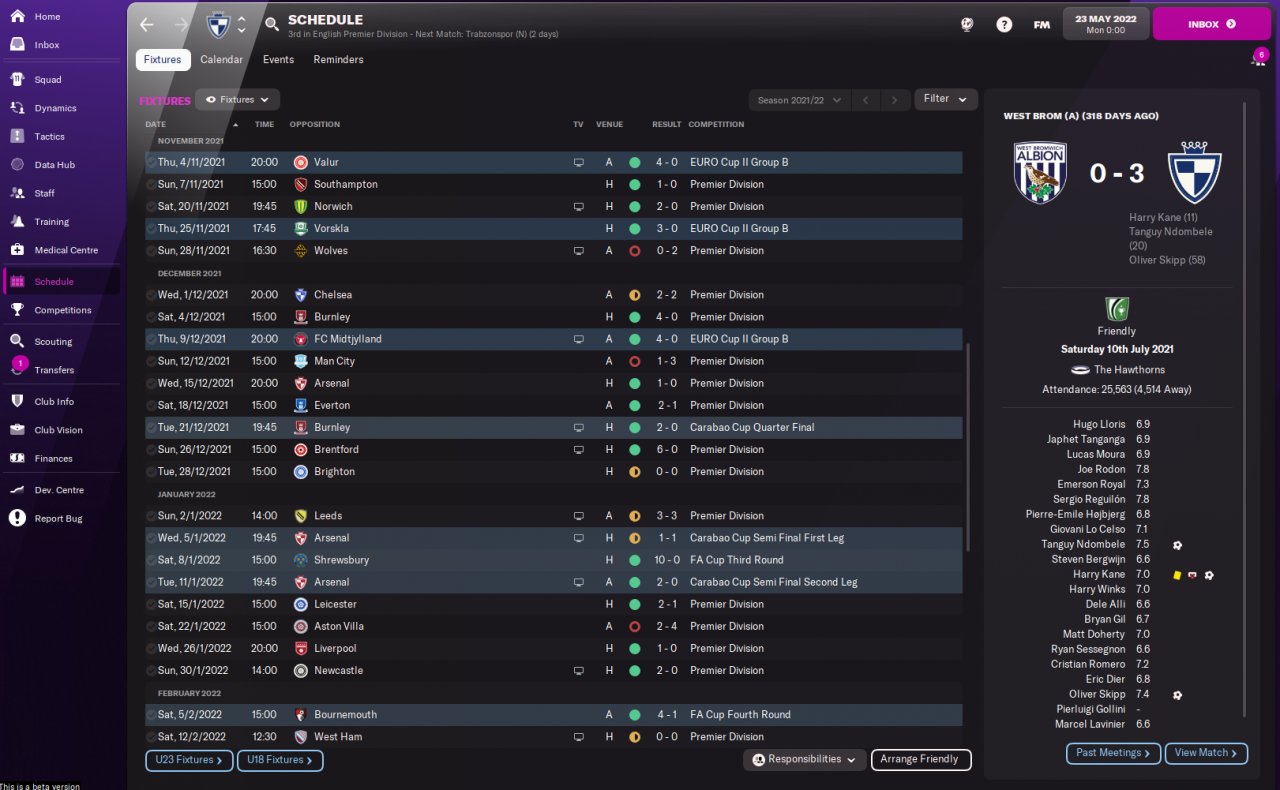
Task: Switch to the Events tab
Action: point(278,60)
